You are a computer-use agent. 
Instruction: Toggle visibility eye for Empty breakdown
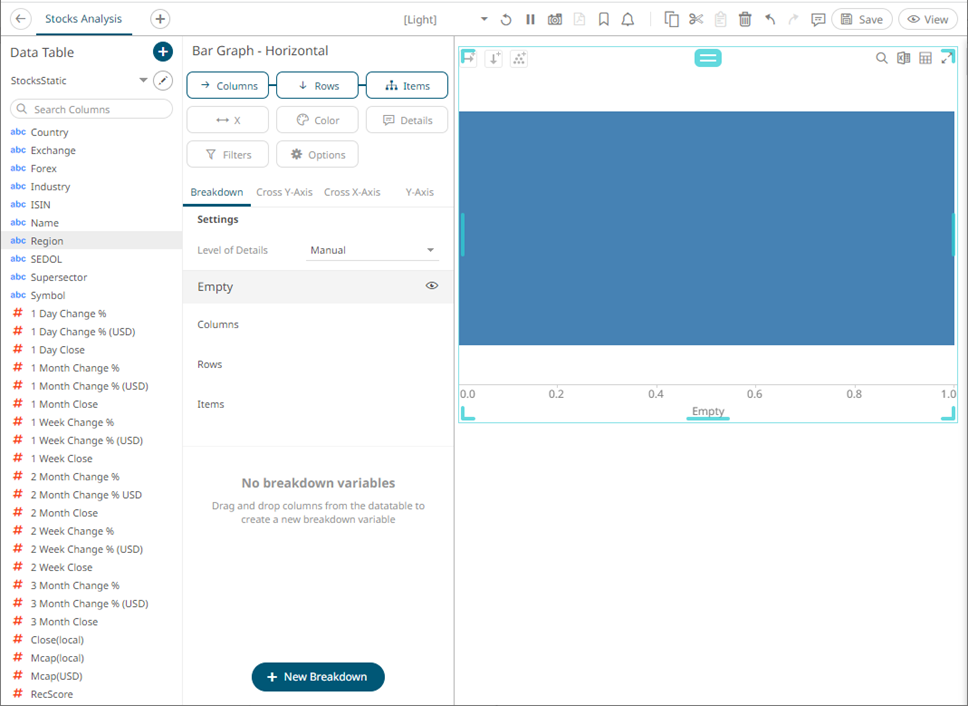coord(432,286)
